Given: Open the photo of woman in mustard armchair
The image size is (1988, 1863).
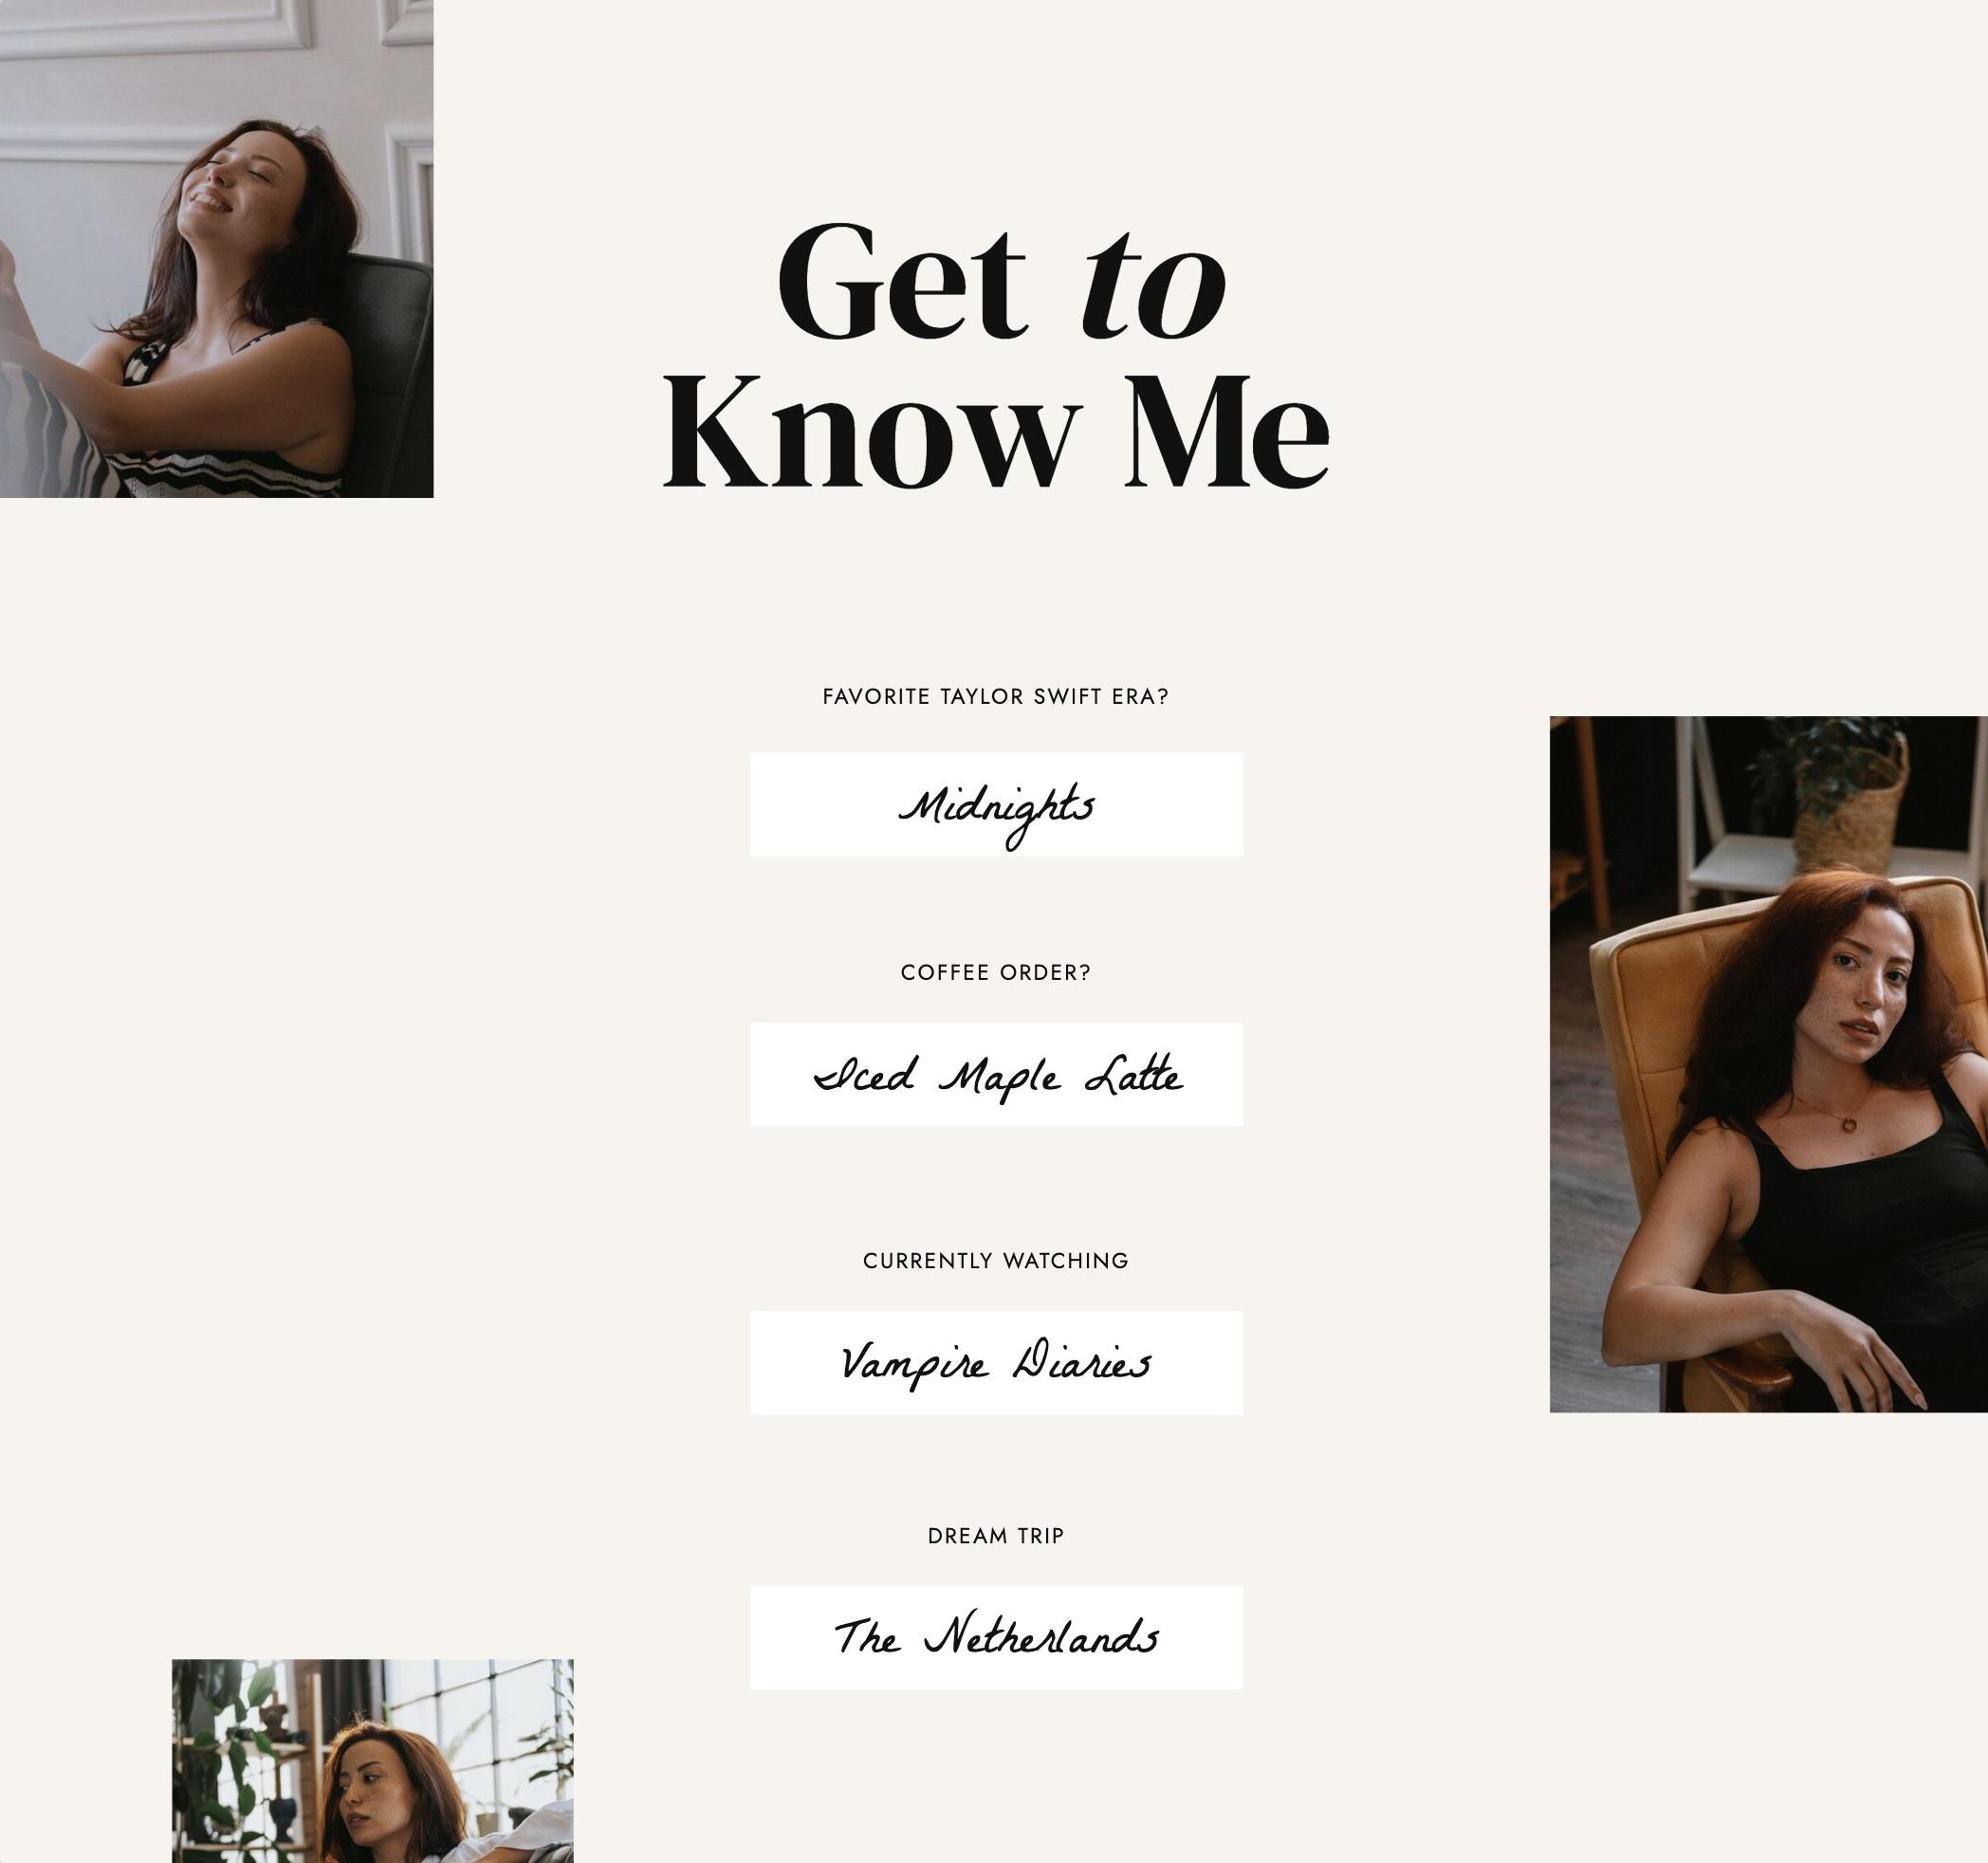Looking at the screenshot, I should click(1768, 1064).
